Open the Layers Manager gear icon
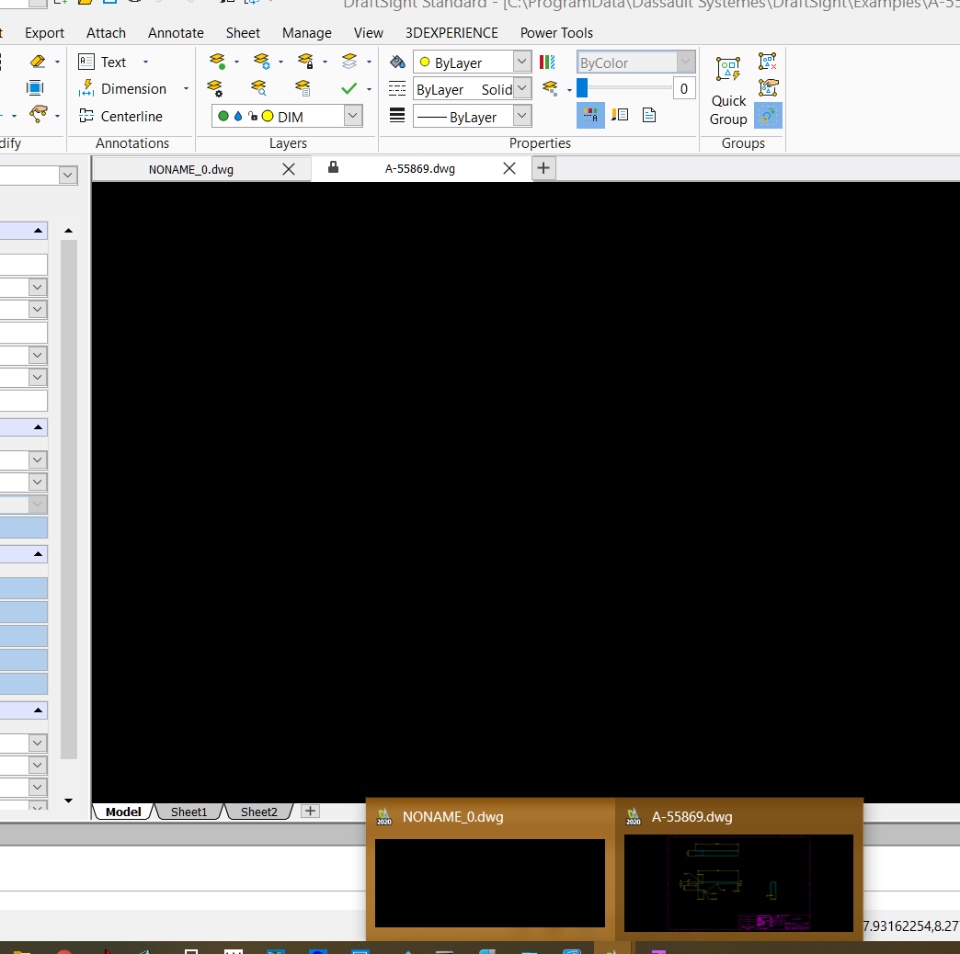This screenshot has height=954, width=960. 215,89
